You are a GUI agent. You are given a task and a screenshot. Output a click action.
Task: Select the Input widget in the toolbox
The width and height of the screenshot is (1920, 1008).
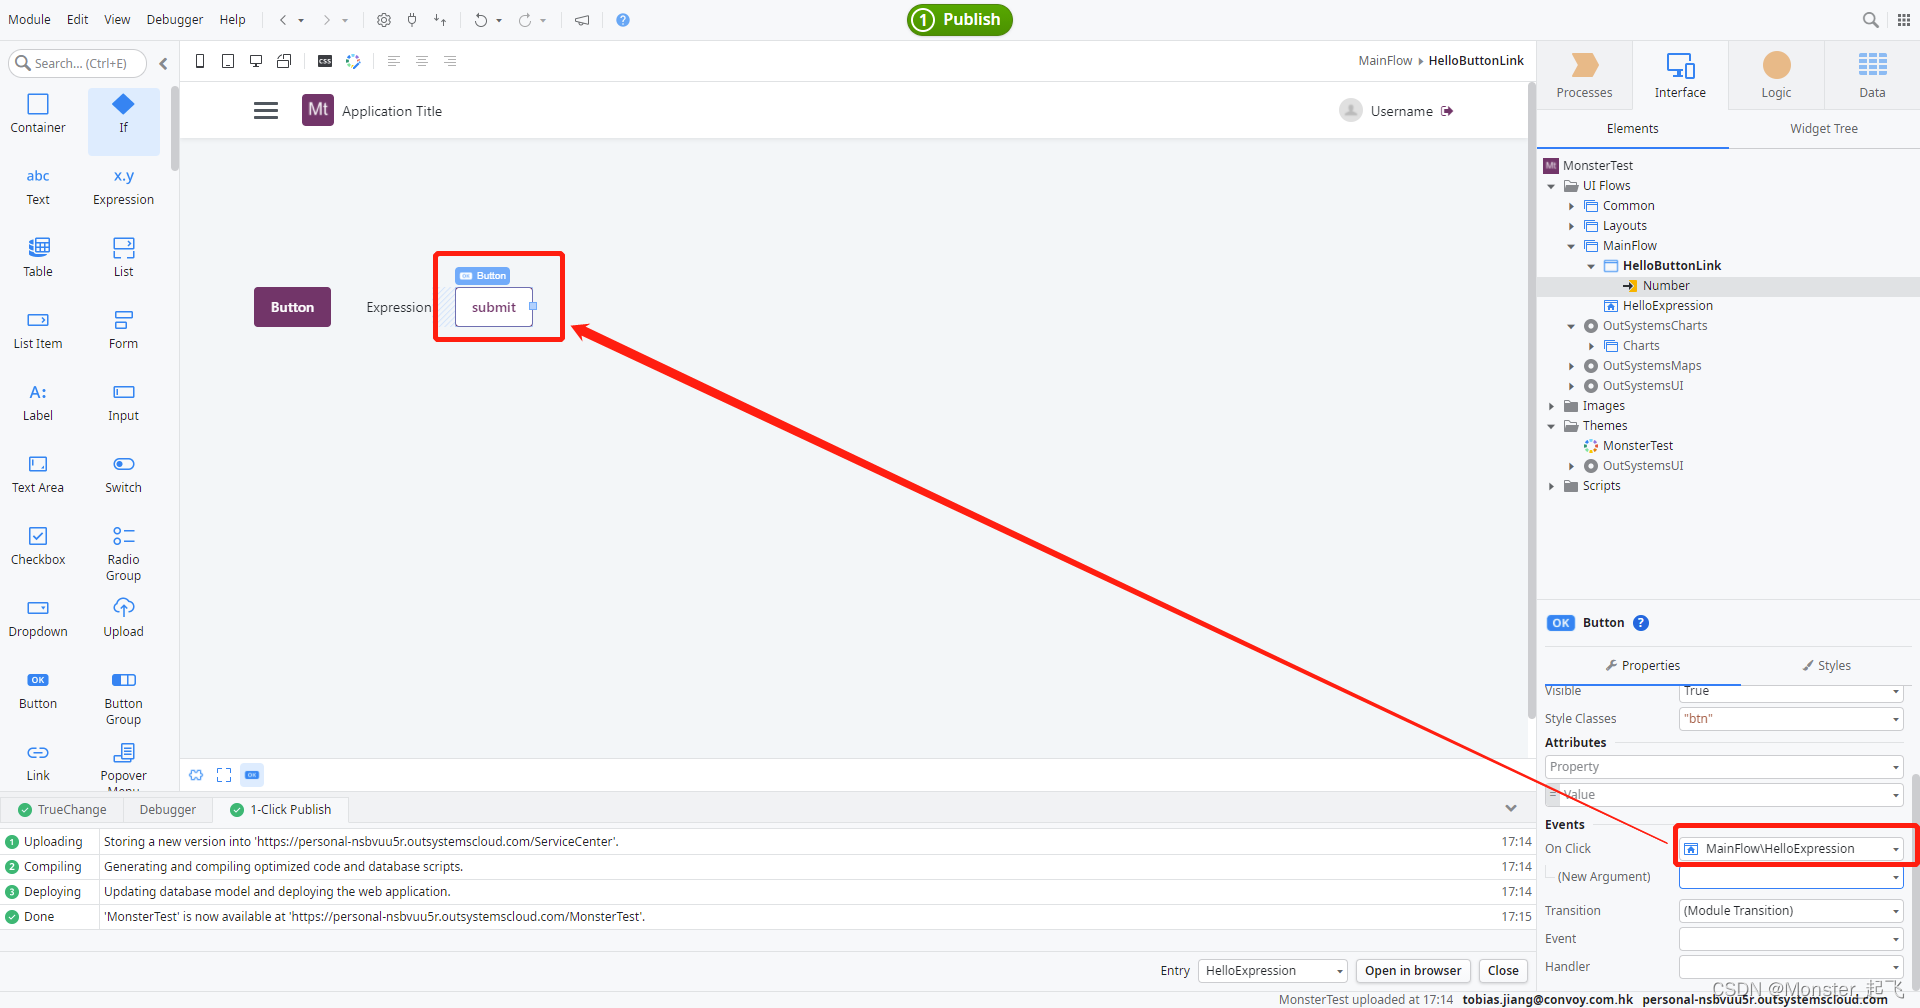point(123,402)
